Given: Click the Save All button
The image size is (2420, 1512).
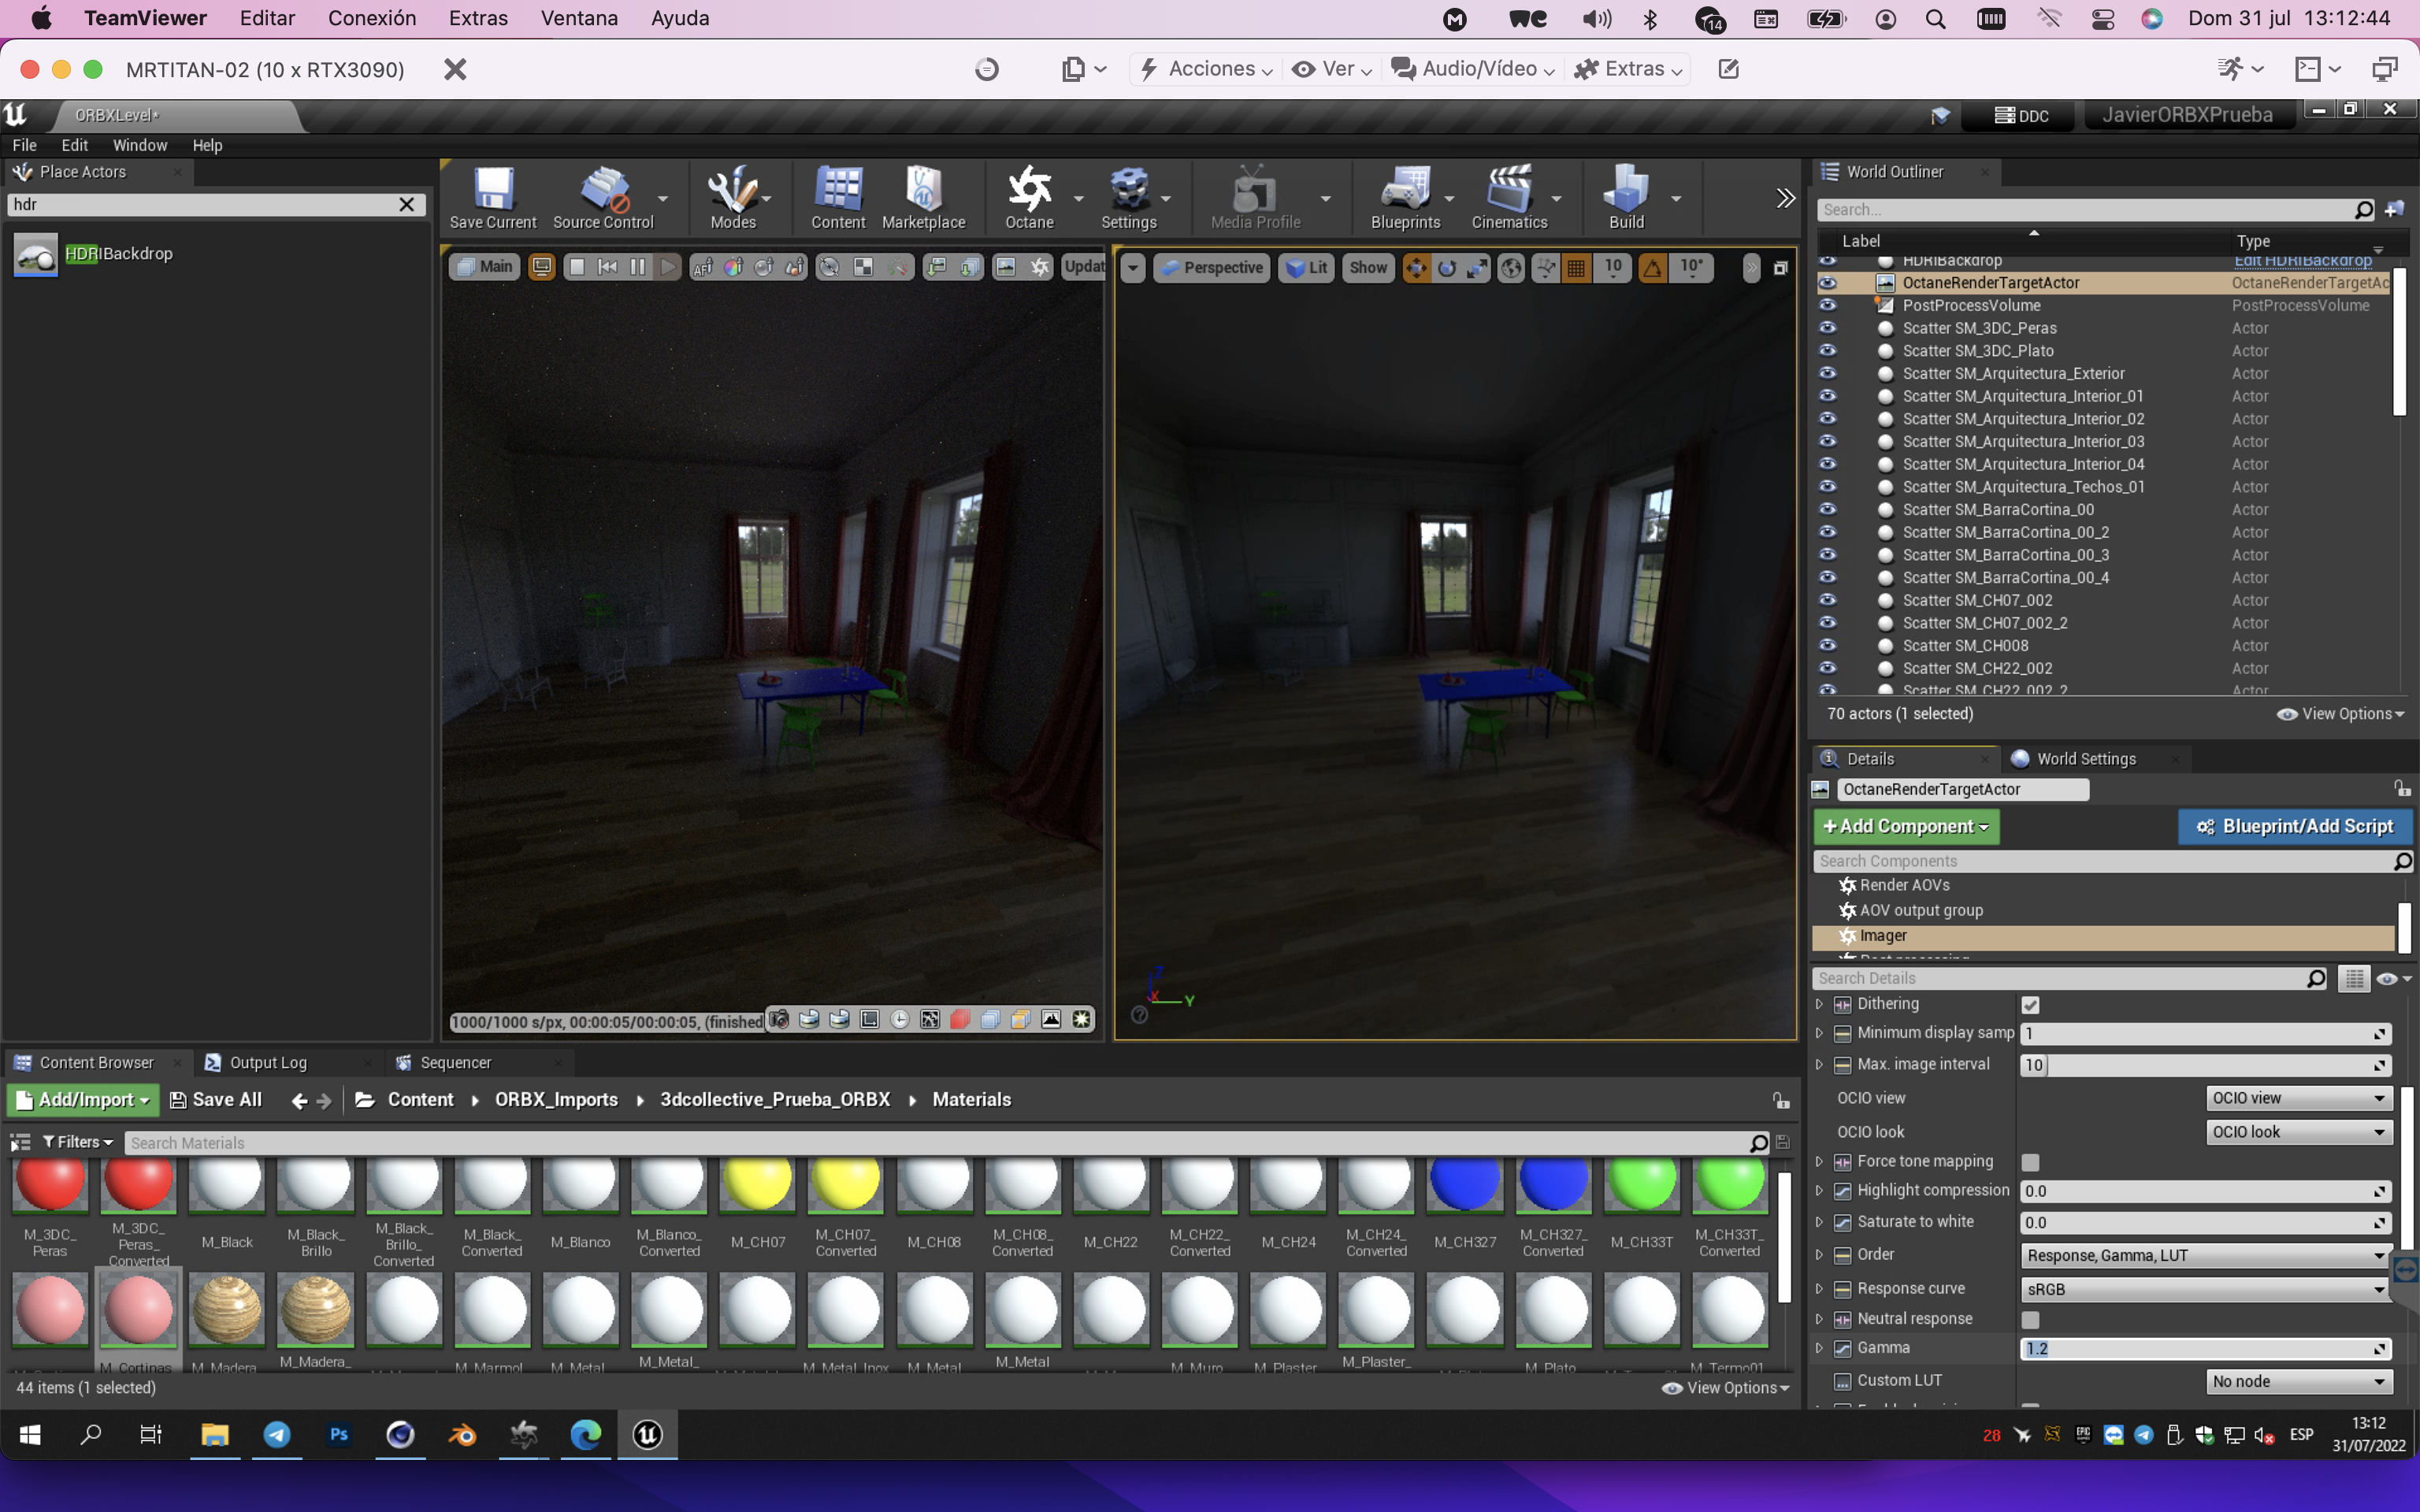Looking at the screenshot, I should pyautogui.click(x=216, y=1099).
